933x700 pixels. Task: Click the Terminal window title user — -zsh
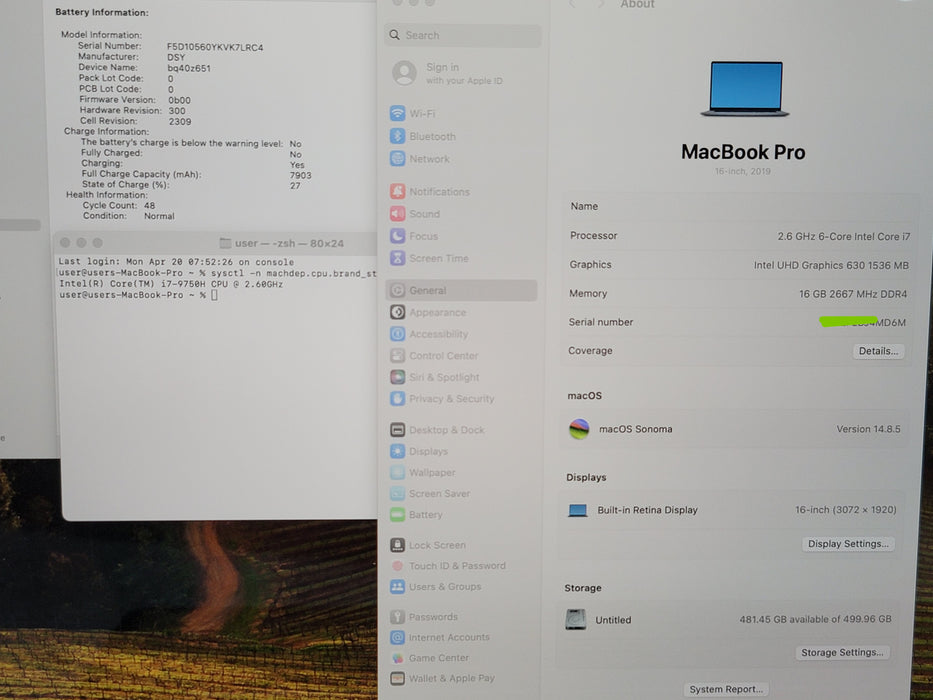click(289, 243)
